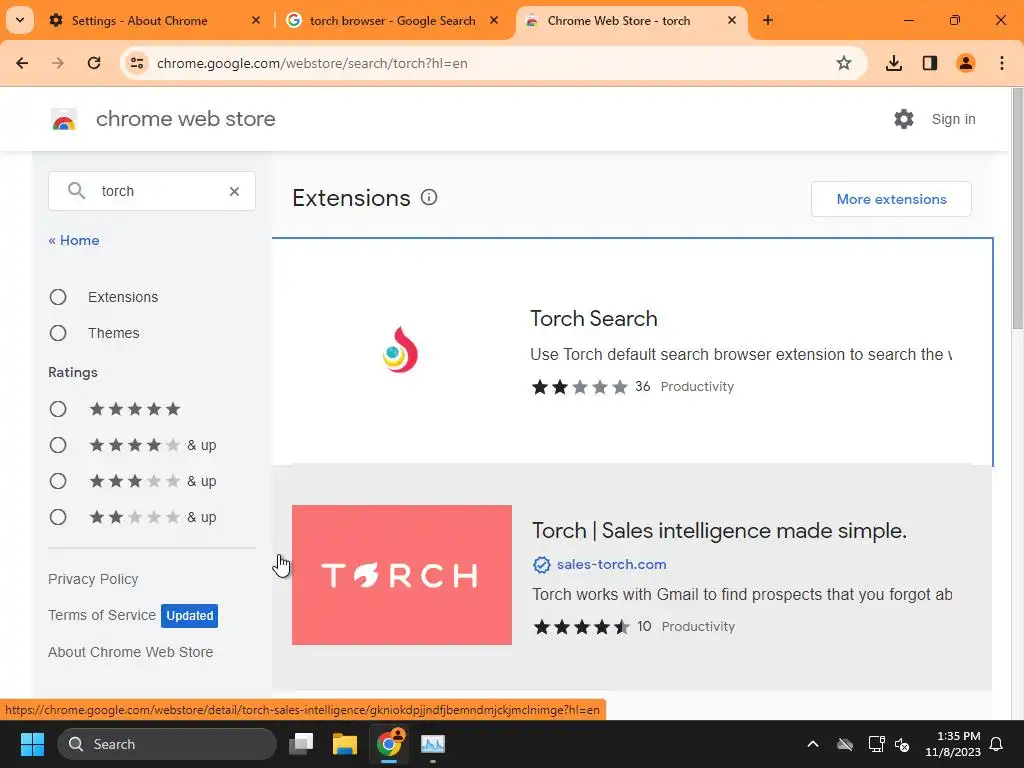The height and width of the screenshot is (768, 1024).
Task: Click the muted volume tray icon
Action: tap(902, 744)
